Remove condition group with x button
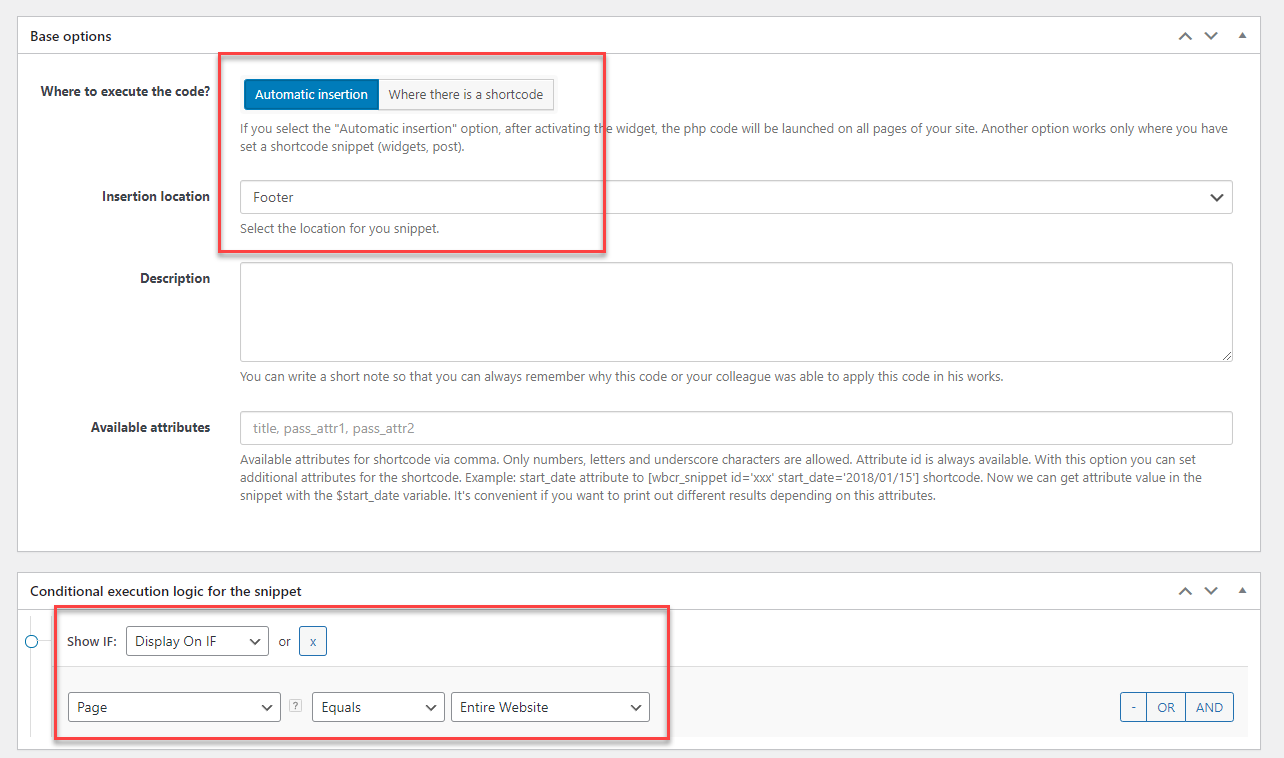The height and width of the screenshot is (758, 1284). tap(313, 641)
